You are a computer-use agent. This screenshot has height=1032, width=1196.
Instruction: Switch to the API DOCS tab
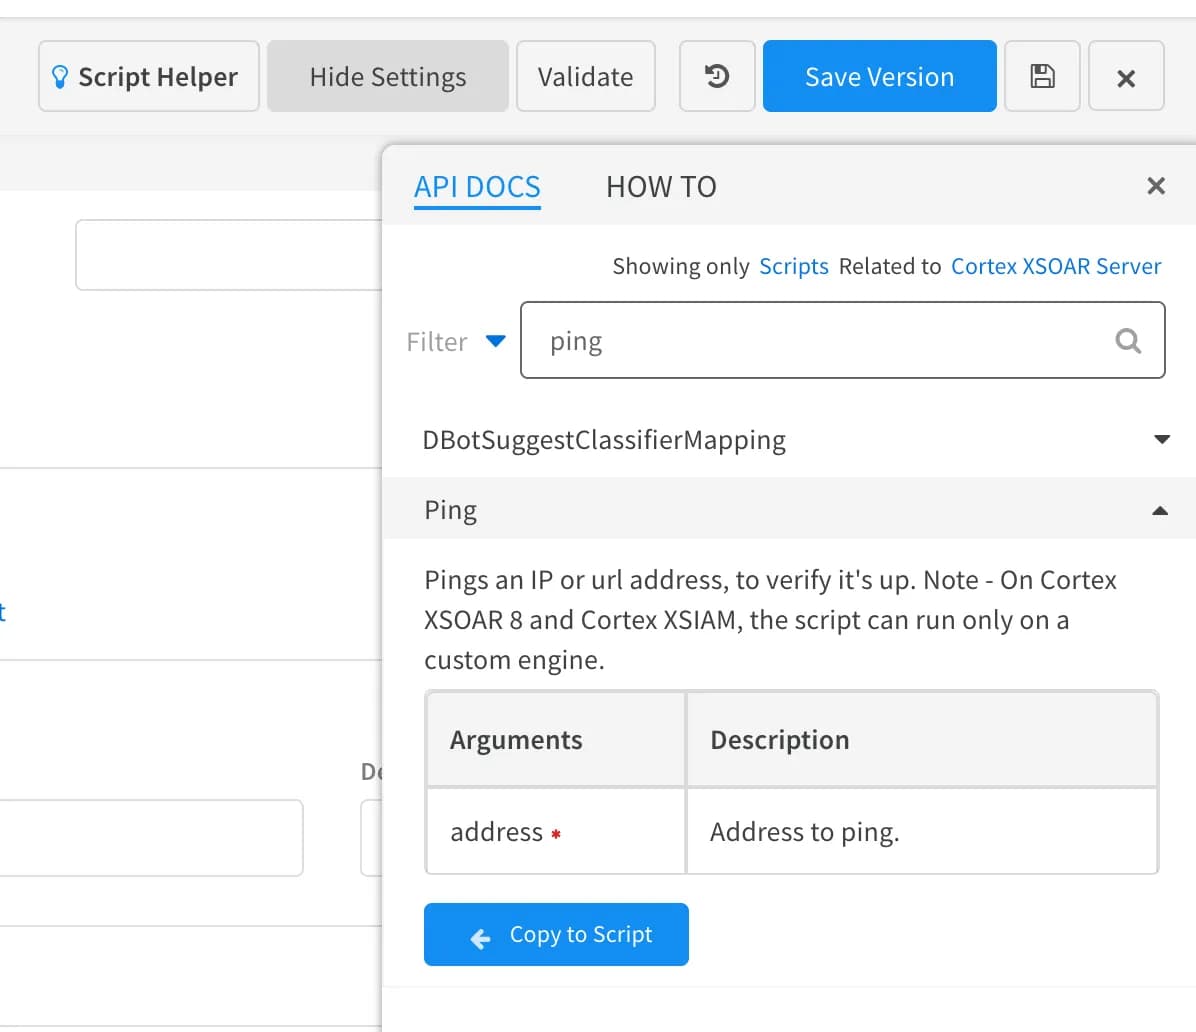coord(477,187)
